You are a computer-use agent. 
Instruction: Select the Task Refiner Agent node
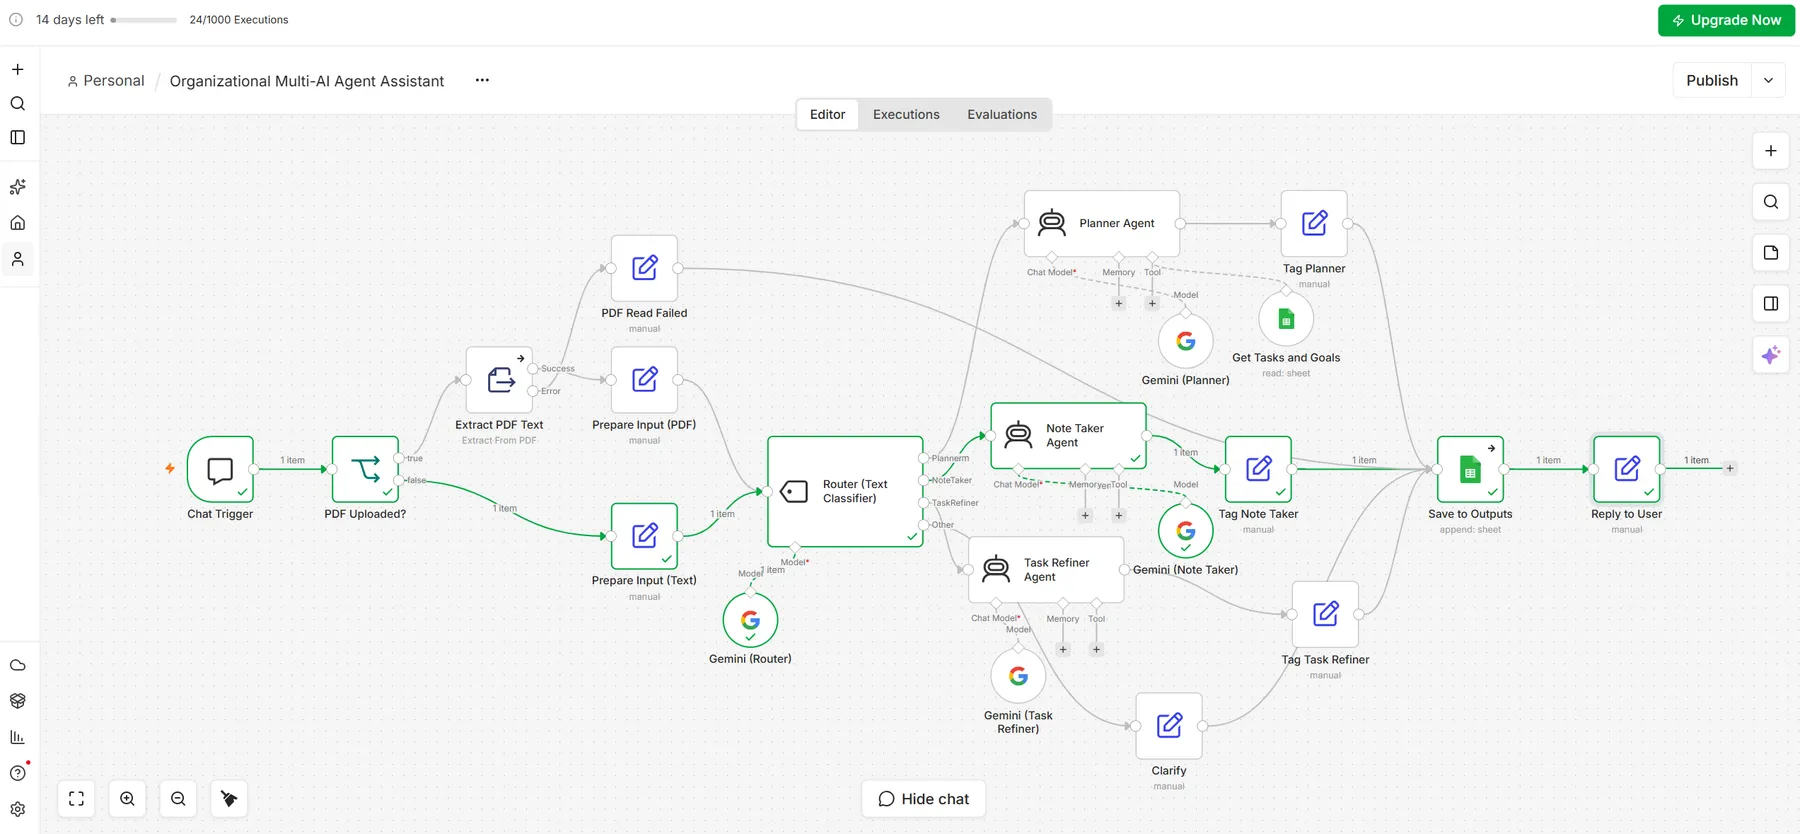1046,569
